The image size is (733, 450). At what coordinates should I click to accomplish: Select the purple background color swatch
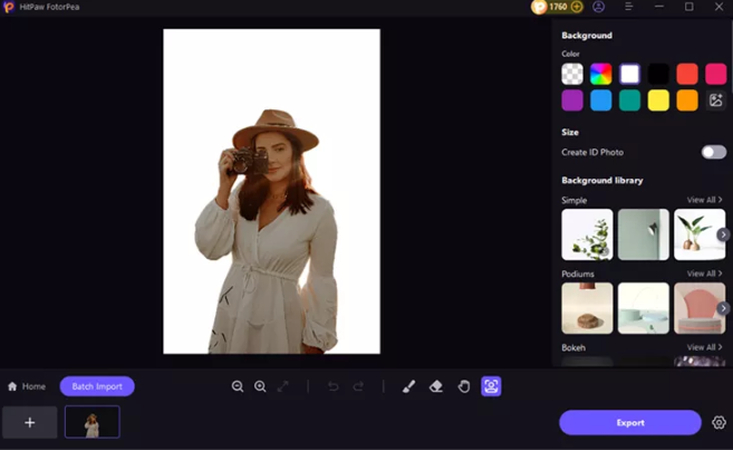tap(572, 100)
